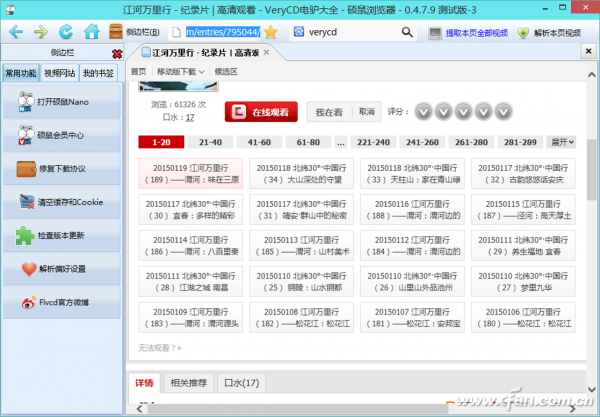Switch to 视频网站 tab
The width and height of the screenshot is (600, 417).
60,73
